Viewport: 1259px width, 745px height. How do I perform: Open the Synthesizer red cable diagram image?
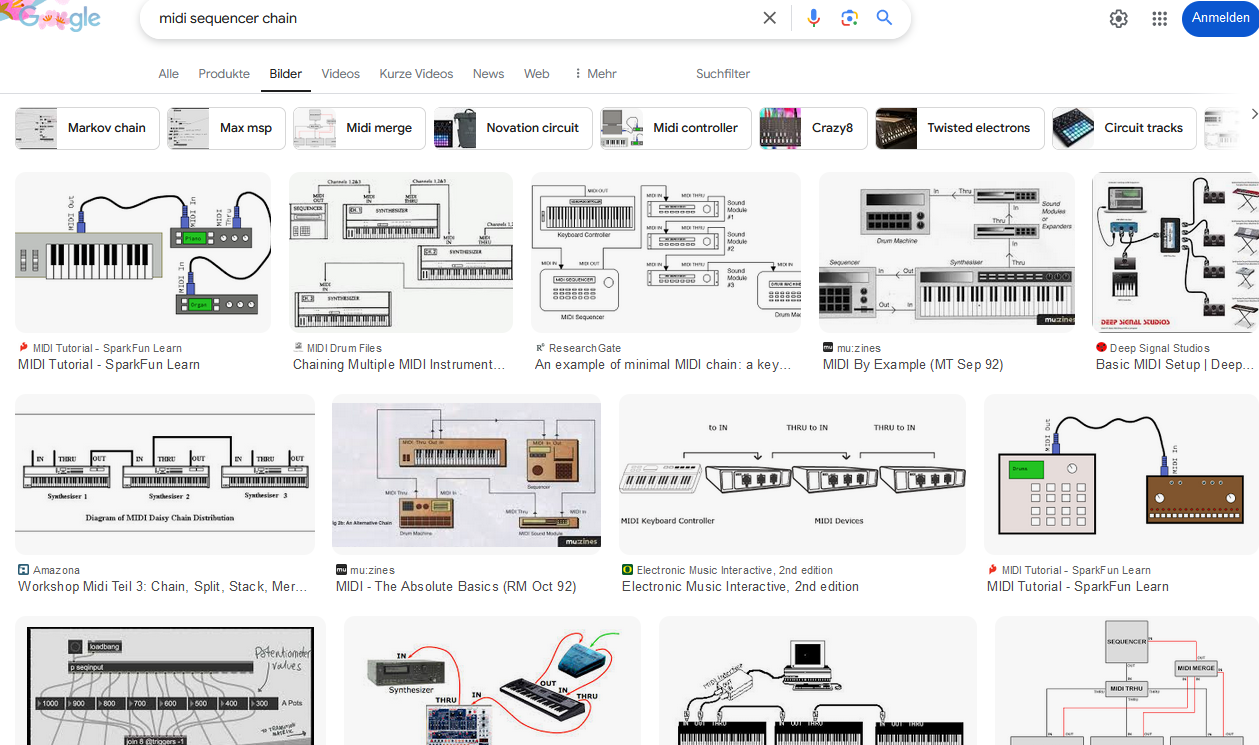coord(492,680)
